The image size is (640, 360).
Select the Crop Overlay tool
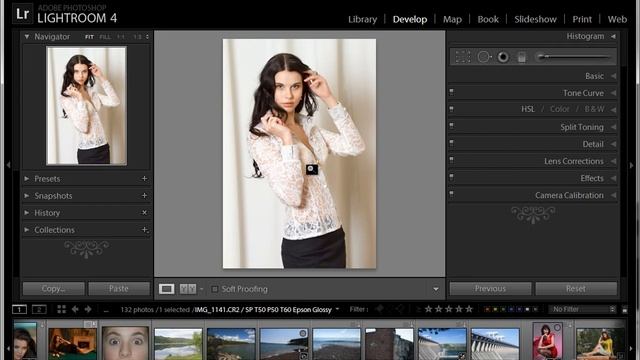[x=462, y=57]
